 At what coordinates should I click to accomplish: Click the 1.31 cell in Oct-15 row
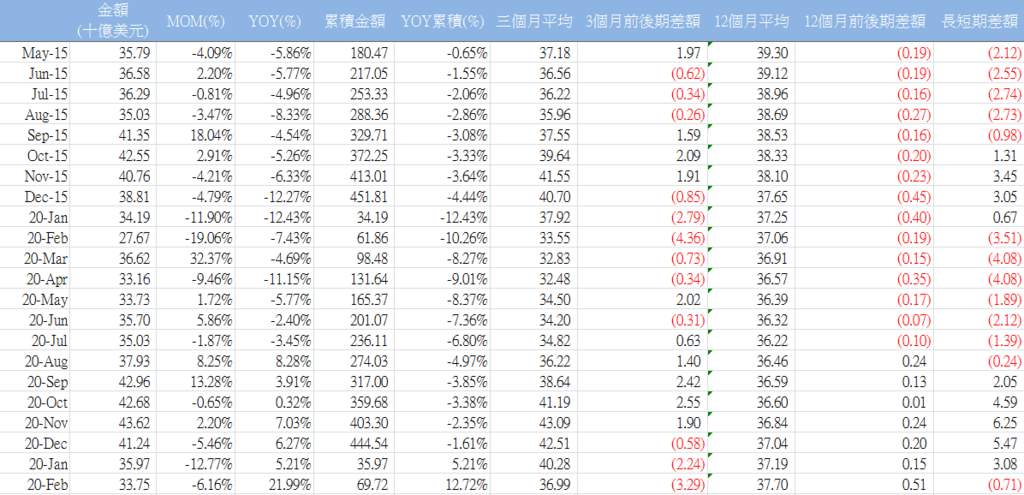point(1006,155)
